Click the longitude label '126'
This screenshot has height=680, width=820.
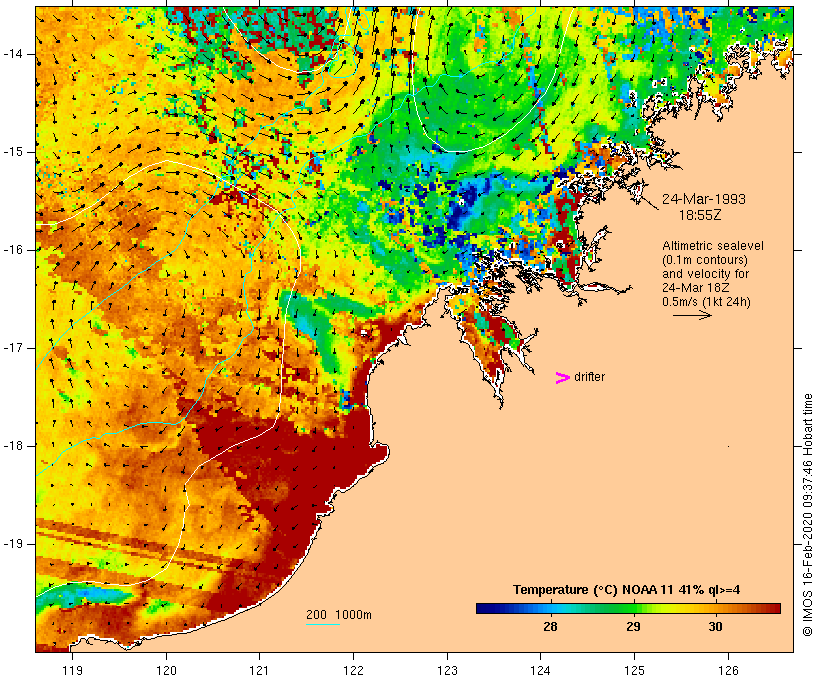click(x=728, y=670)
